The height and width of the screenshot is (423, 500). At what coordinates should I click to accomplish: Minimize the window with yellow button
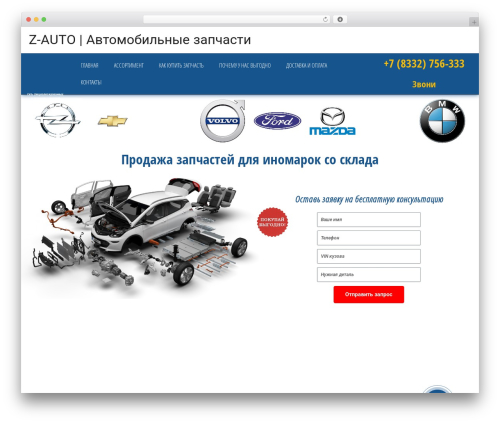click(x=36, y=20)
